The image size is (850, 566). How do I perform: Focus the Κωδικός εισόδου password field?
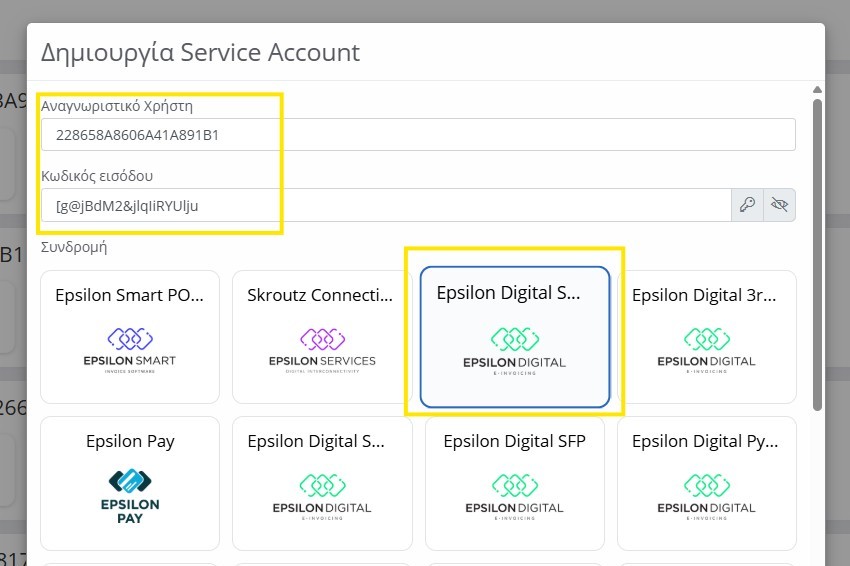386,206
